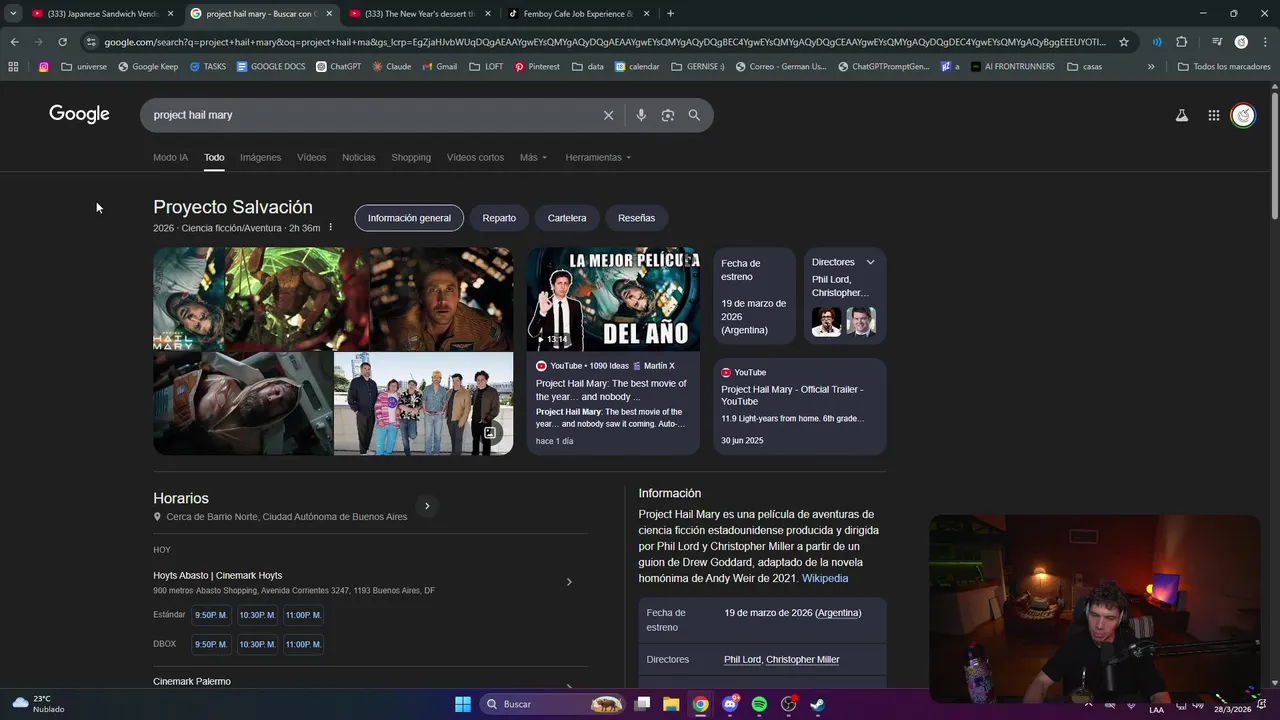Open Instagram bookmark icon
The image size is (1280, 720).
44,67
